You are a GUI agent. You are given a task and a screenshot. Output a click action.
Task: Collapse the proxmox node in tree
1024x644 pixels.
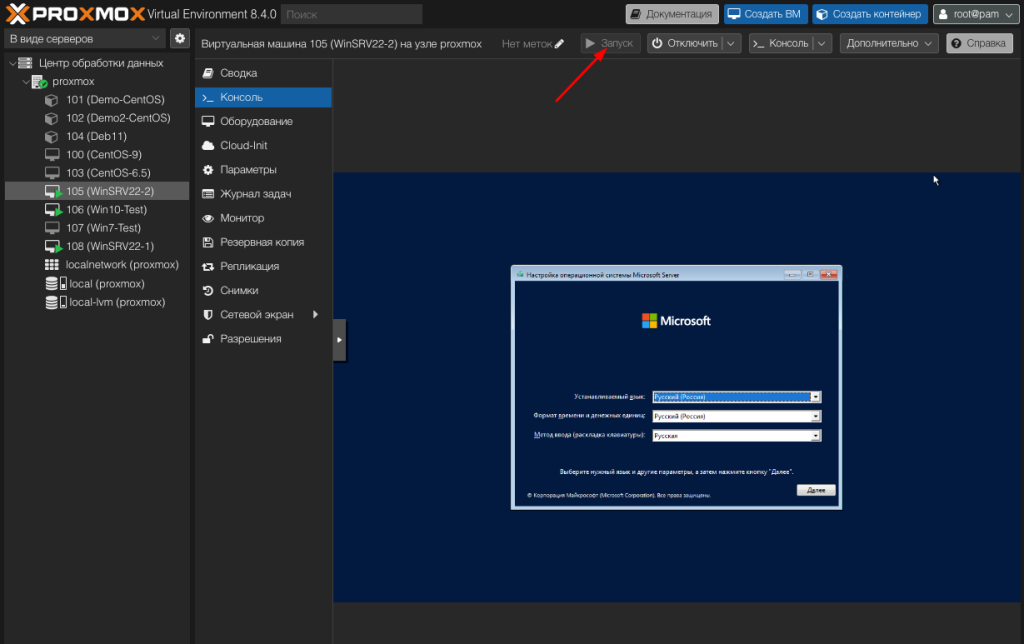tap(26, 82)
